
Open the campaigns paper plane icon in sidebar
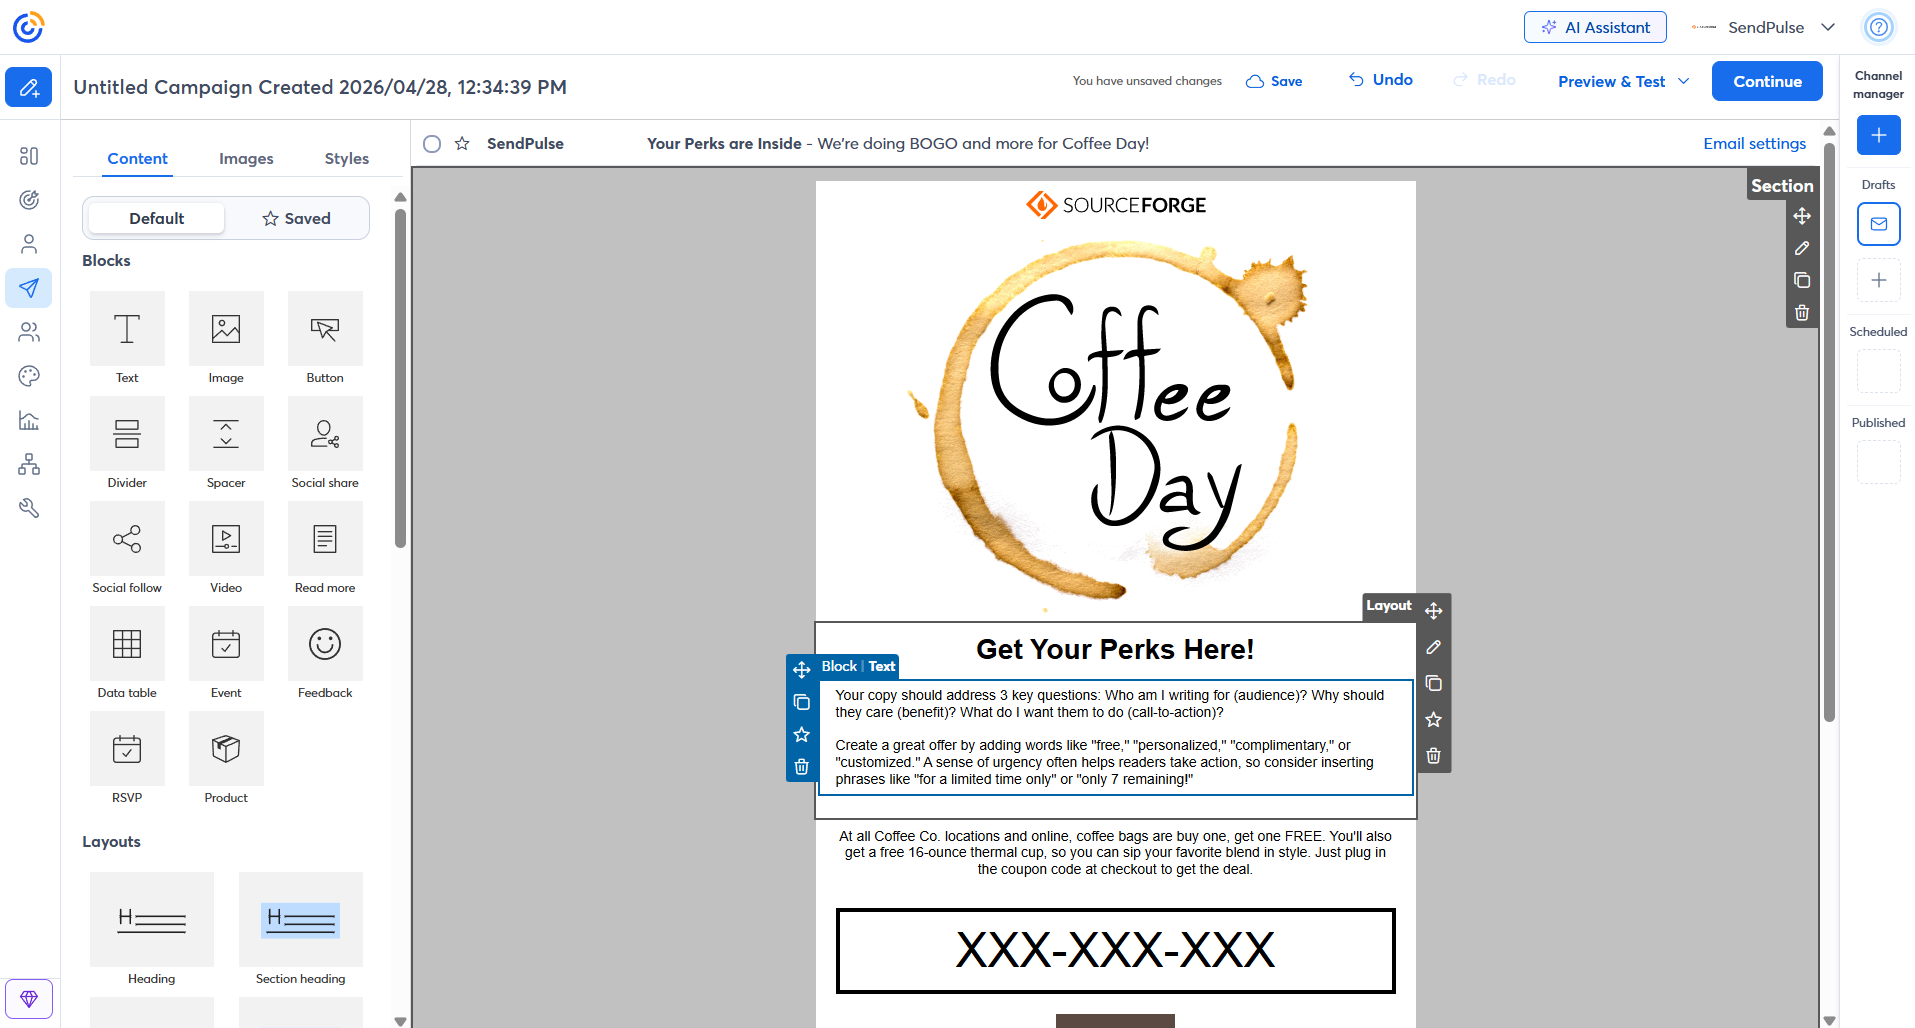pos(29,288)
